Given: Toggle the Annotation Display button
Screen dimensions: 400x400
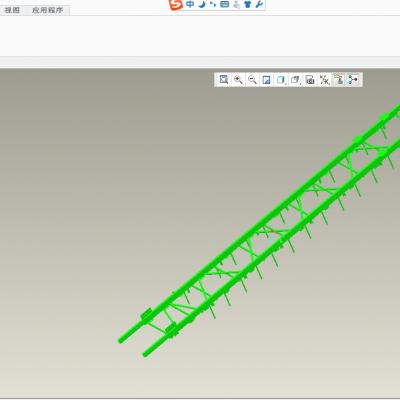Looking at the screenshot, I should tap(339, 80).
